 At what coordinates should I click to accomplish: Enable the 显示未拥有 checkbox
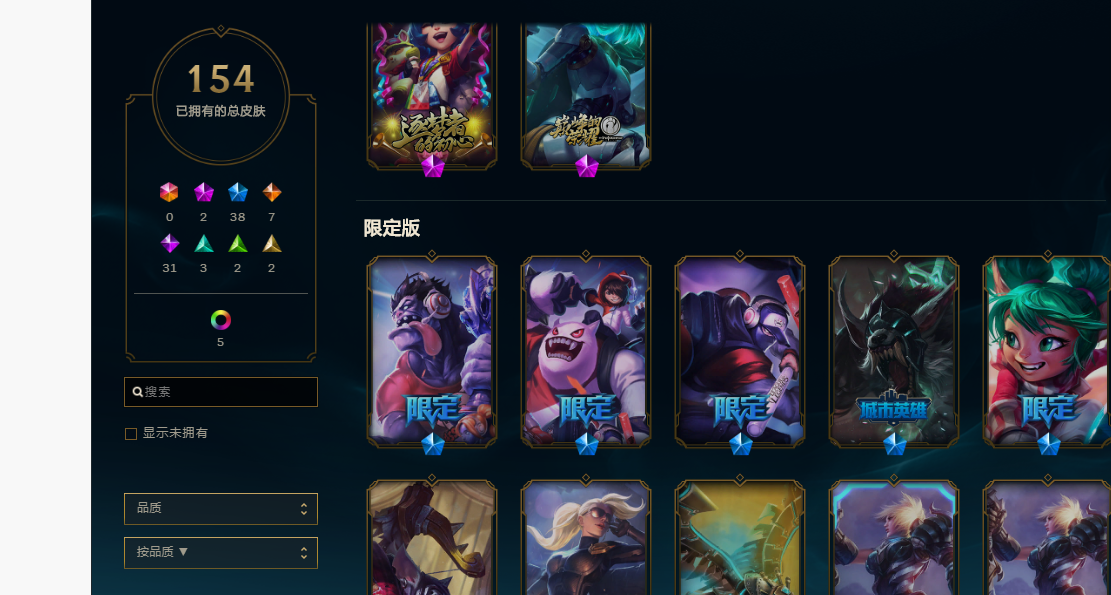131,434
